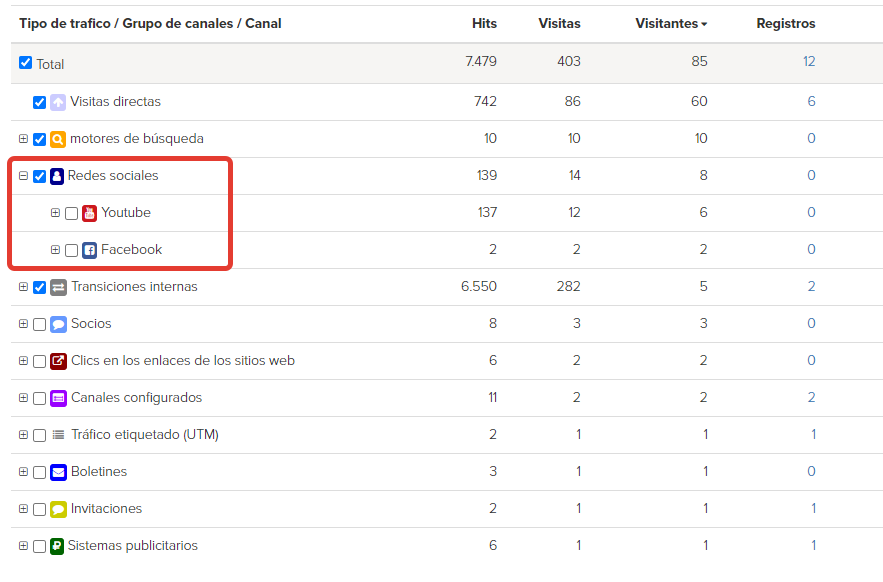The image size is (883, 582).
Task: Click the Transiciones internas arrows icon
Action: pyautogui.click(x=58, y=287)
